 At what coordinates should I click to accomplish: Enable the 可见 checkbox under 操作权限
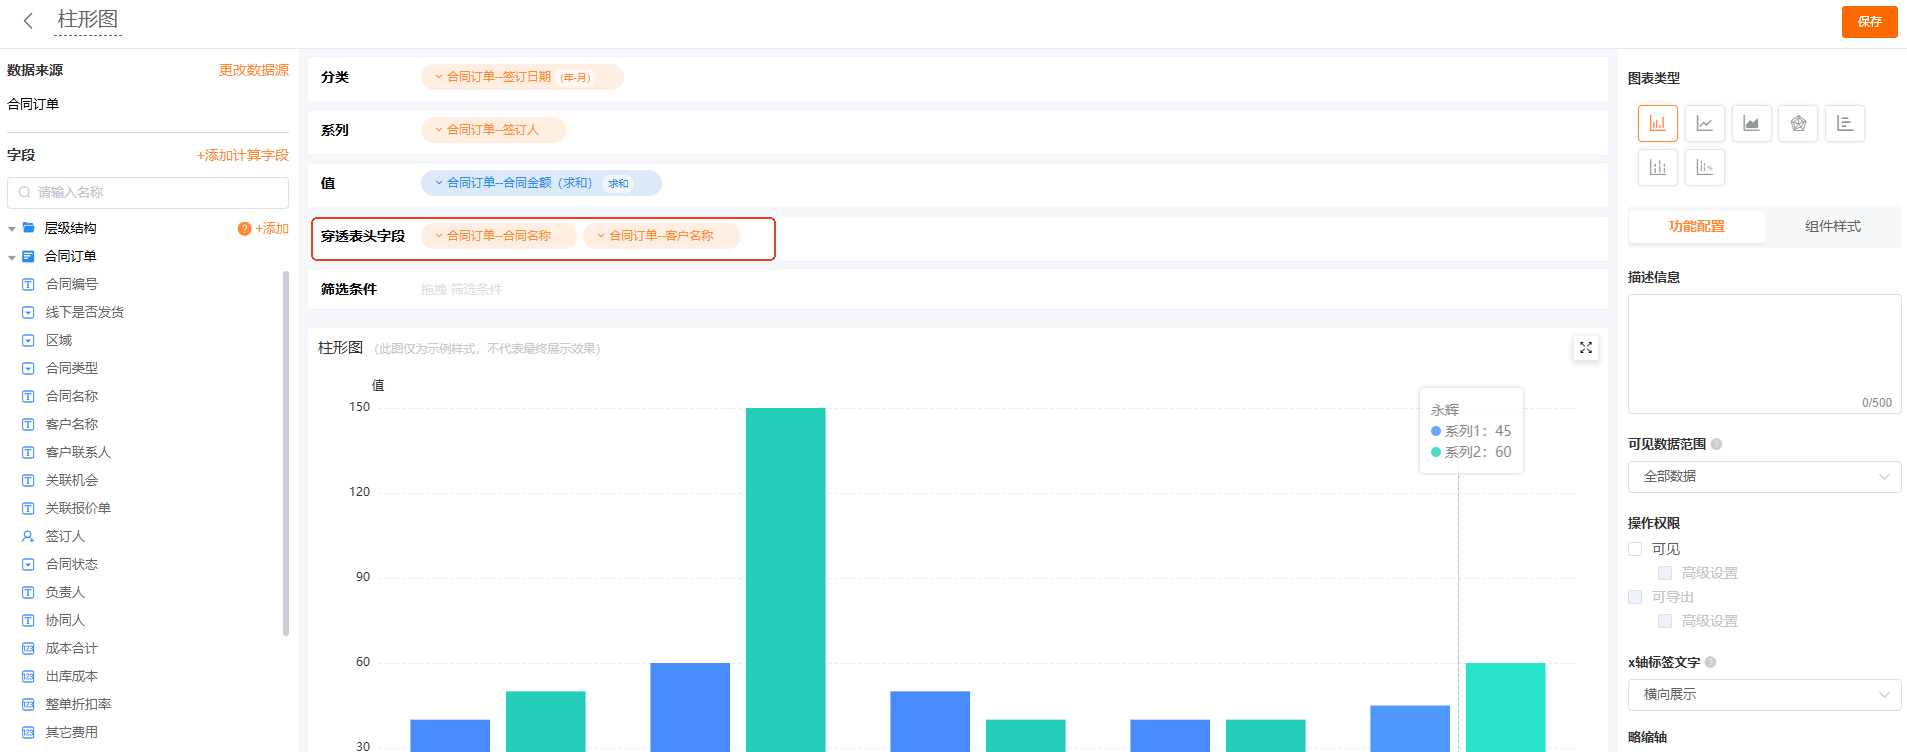pos(1635,549)
